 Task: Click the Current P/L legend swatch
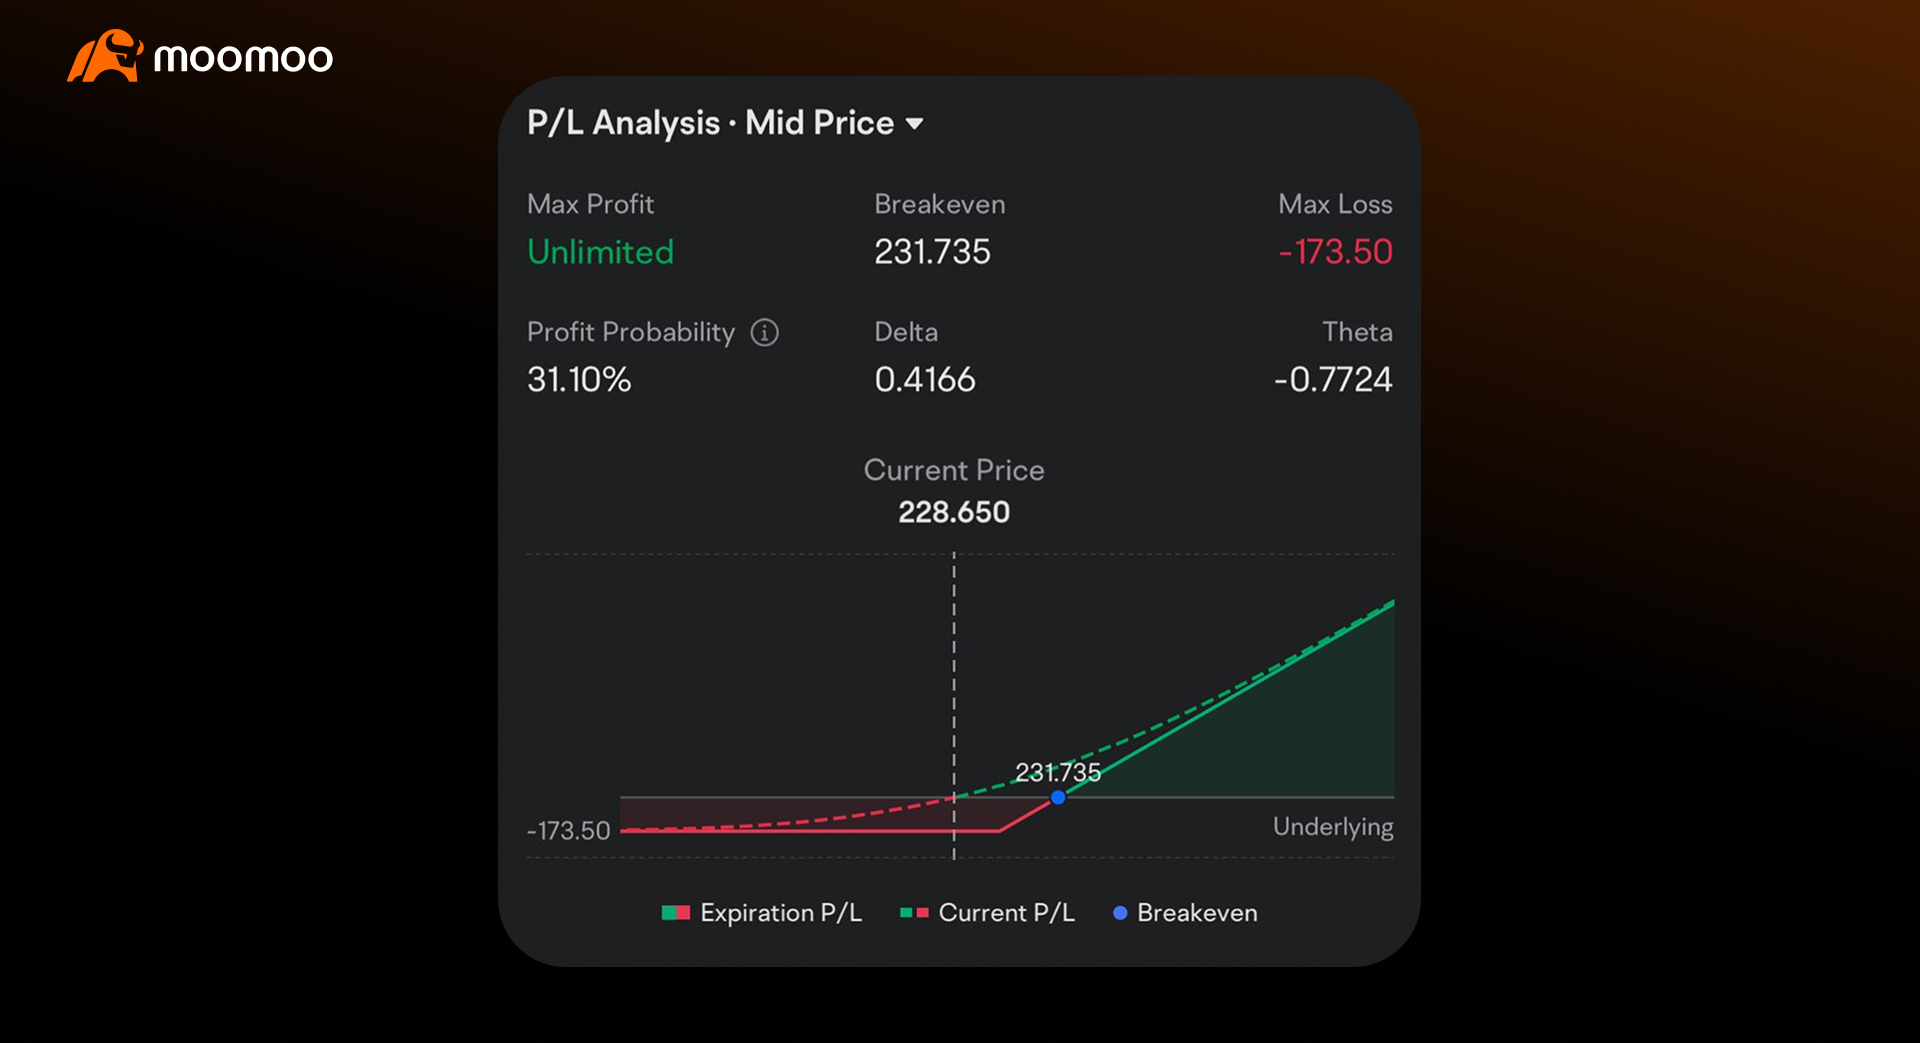[x=914, y=912]
